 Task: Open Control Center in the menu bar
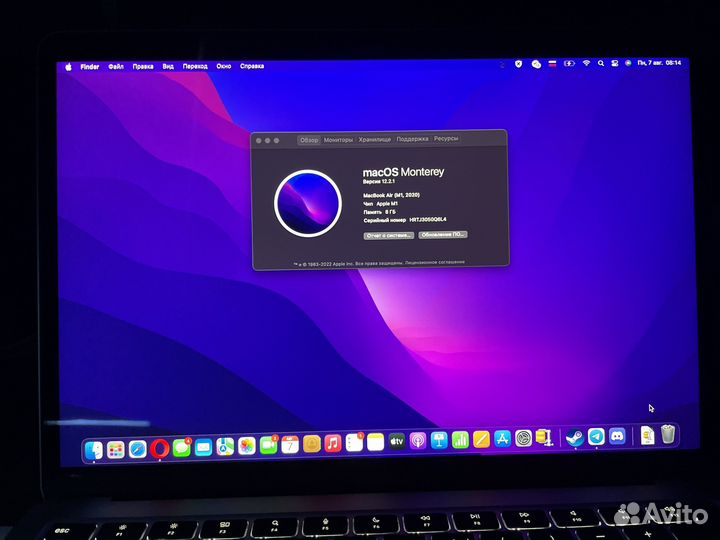coord(614,63)
